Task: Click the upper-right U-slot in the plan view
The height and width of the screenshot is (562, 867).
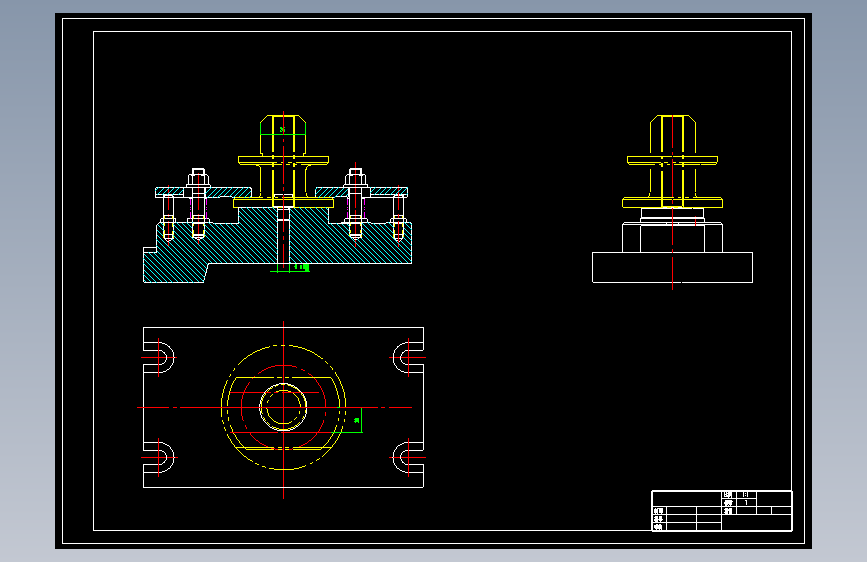Action: [x=408, y=357]
